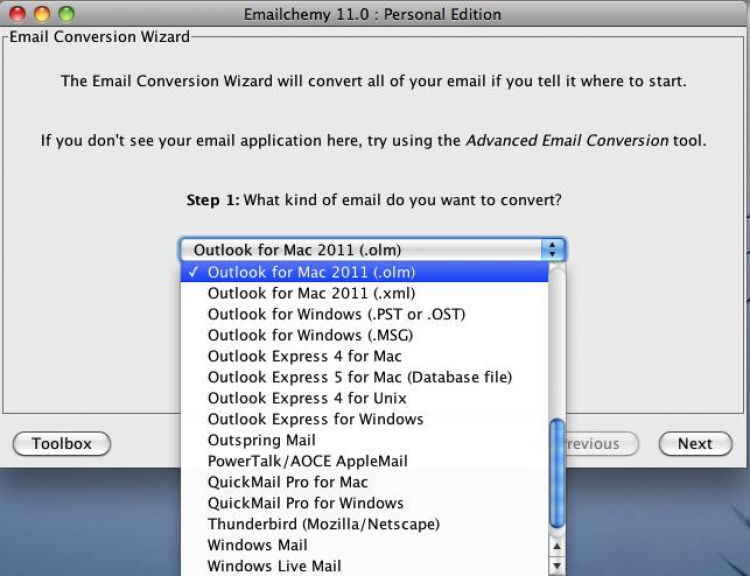
Task: Select Windows Mail entry
Action: 364,545
